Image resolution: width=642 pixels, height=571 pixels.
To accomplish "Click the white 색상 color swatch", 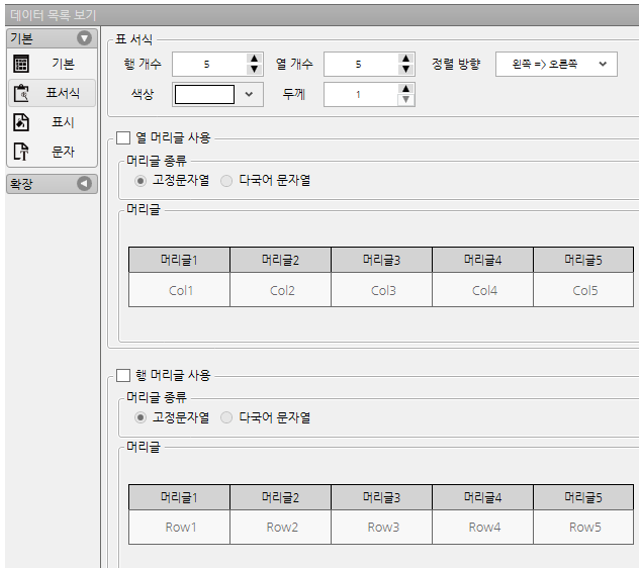I will coord(205,95).
